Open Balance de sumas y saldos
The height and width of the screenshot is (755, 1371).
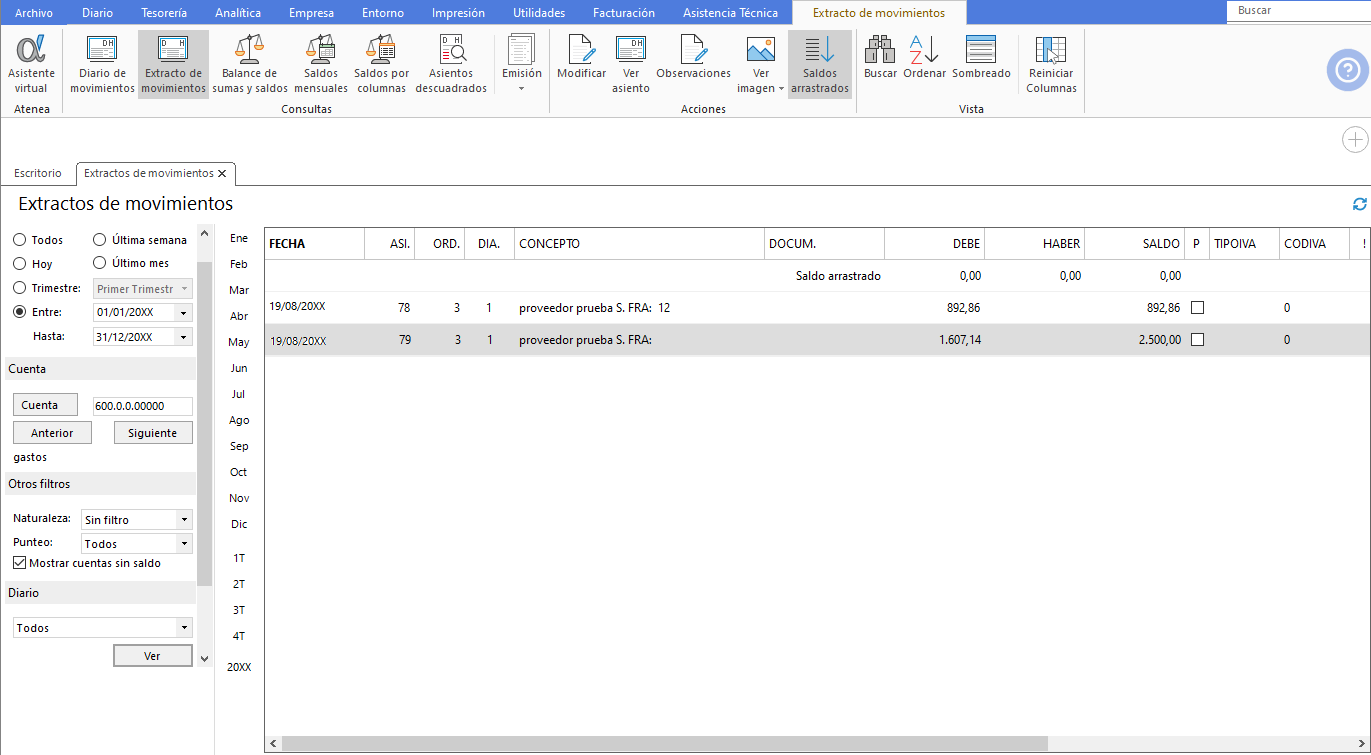pos(250,64)
